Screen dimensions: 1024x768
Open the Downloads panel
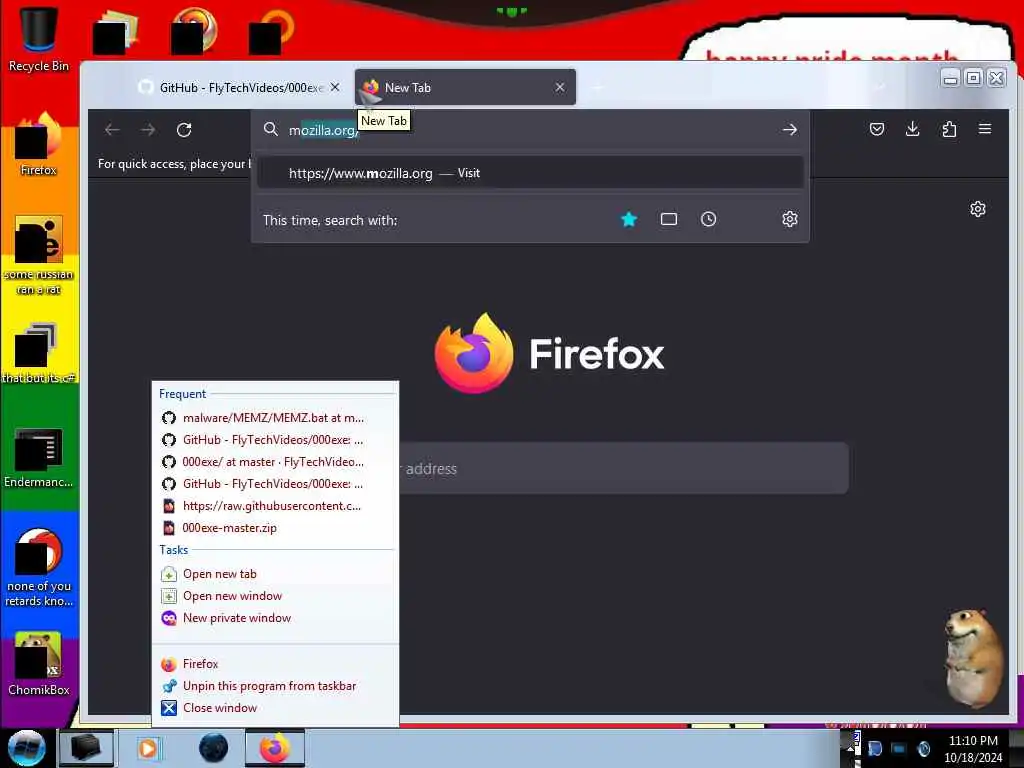pyautogui.click(x=913, y=129)
